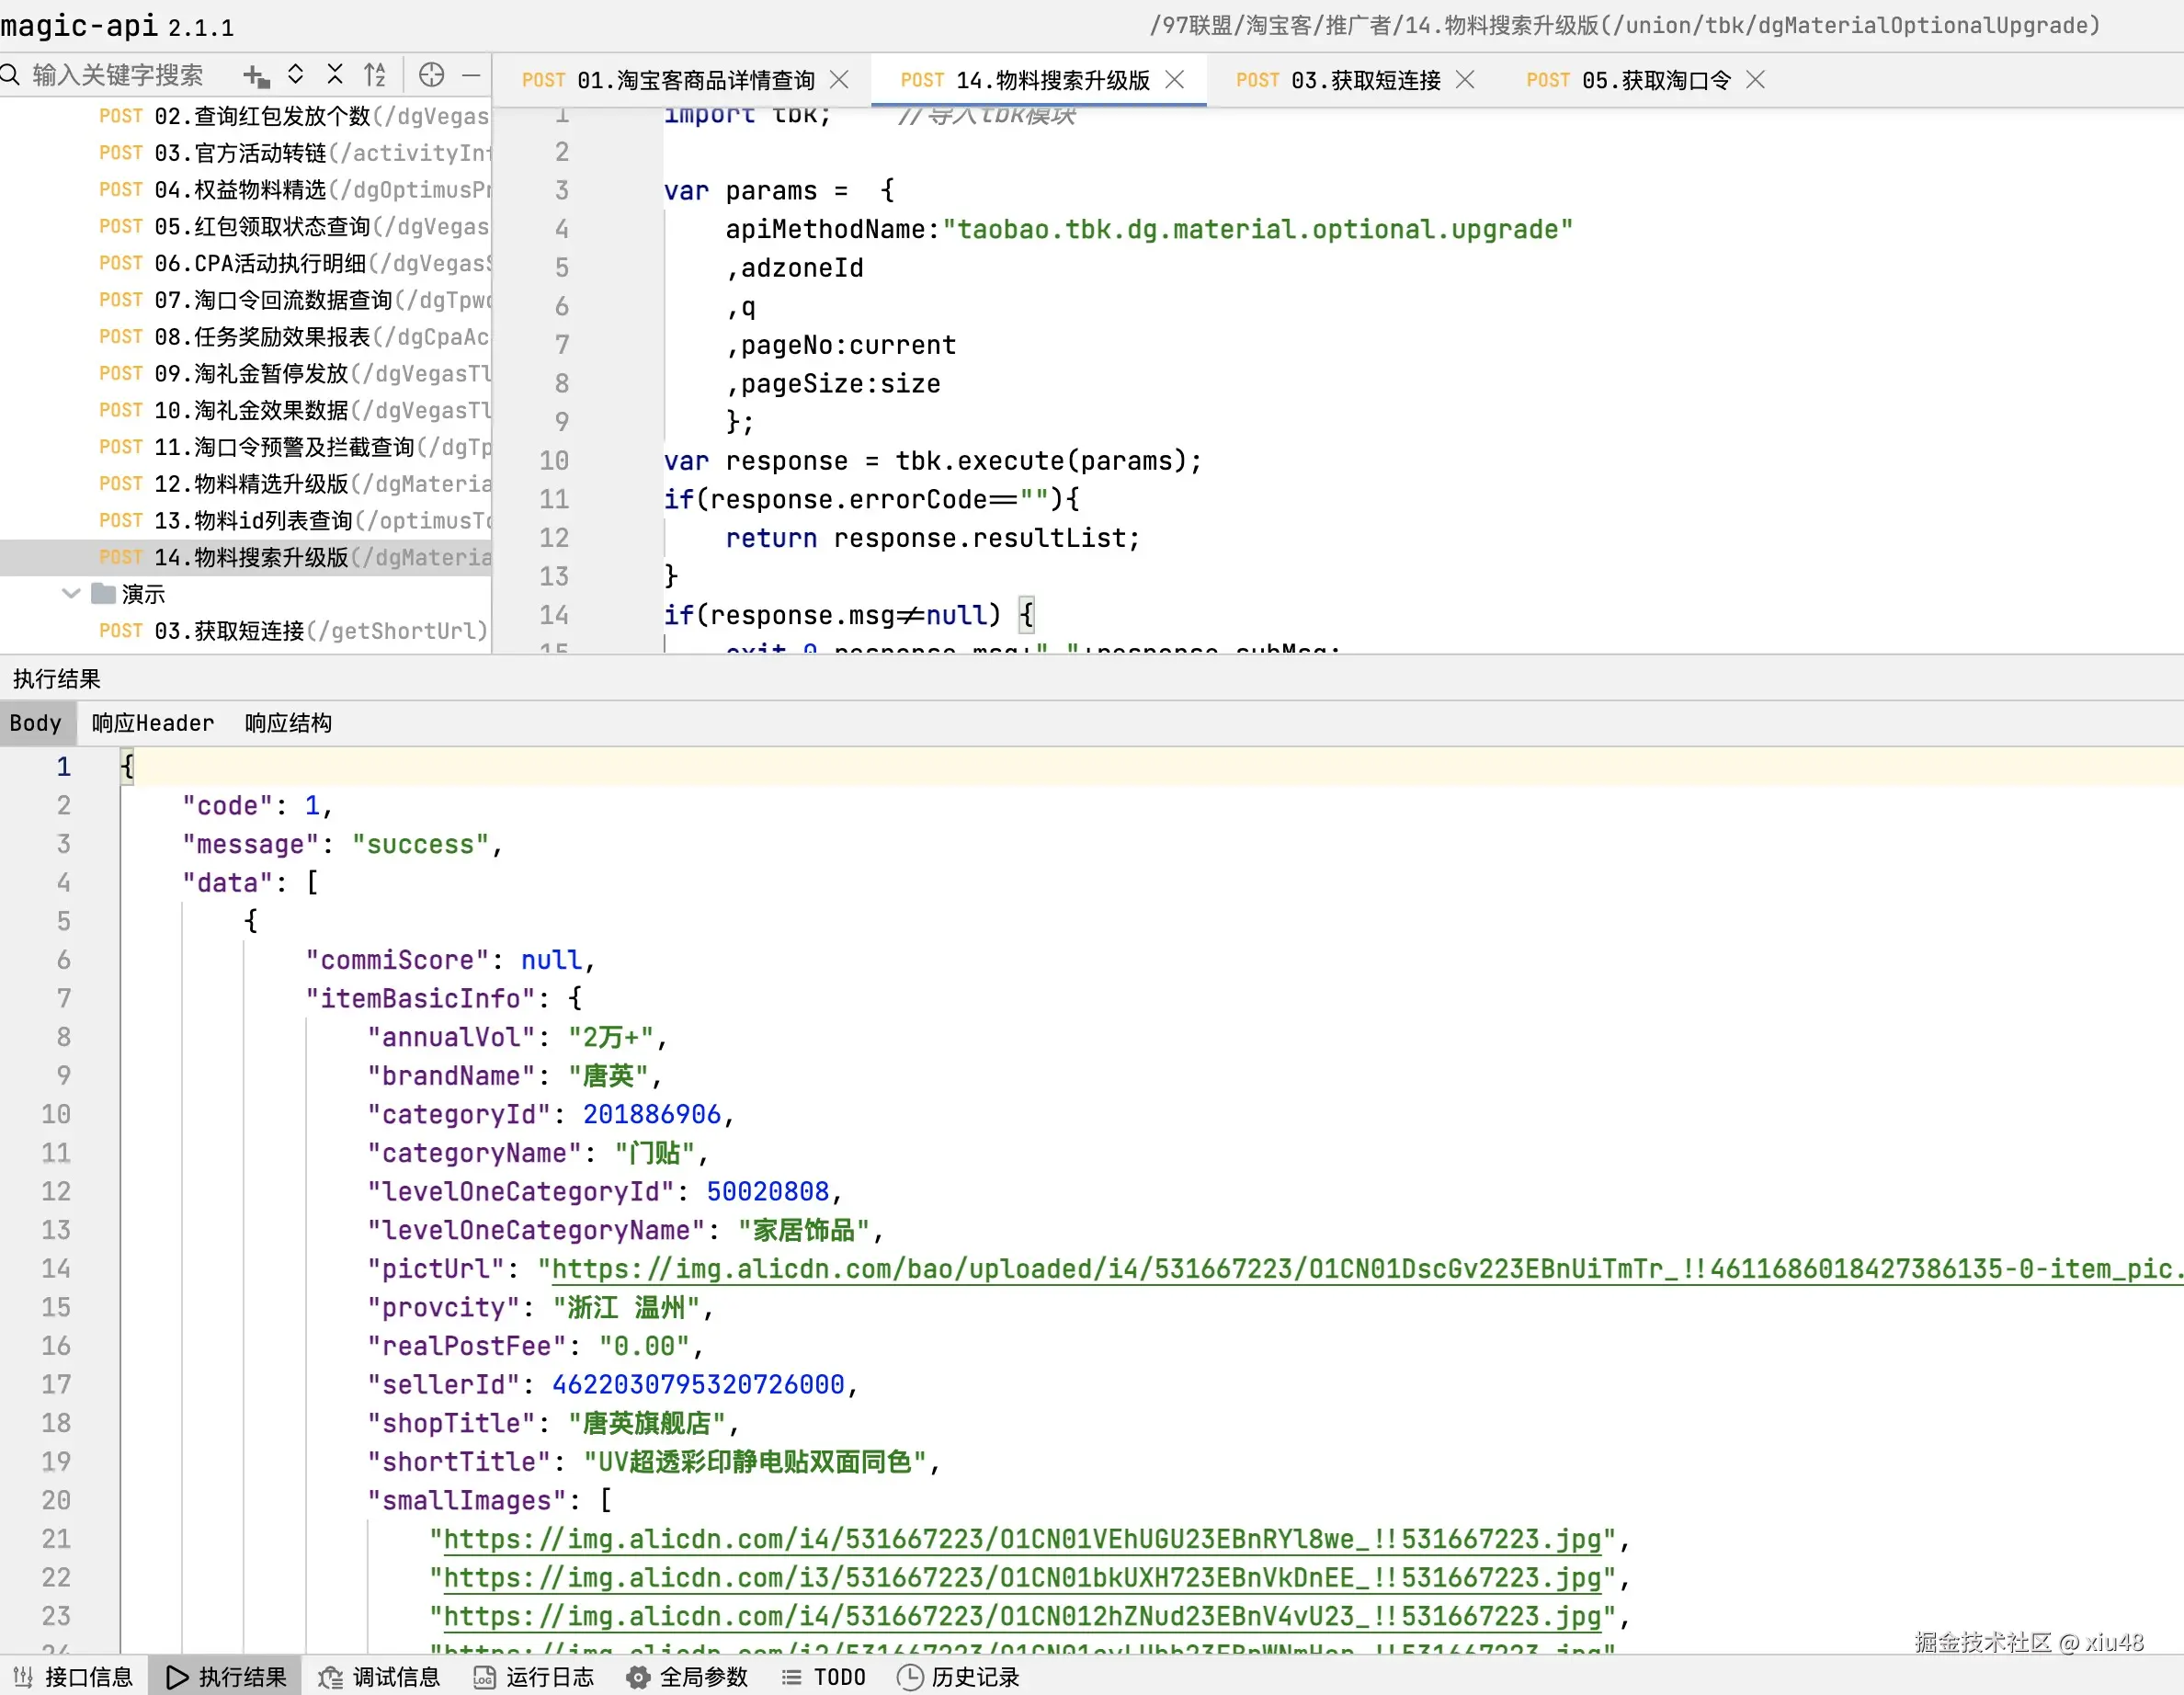The height and width of the screenshot is (1695, 2184).
Task: Click the keyword search input field
Action: pyautogui.click(x=118, y=75)
